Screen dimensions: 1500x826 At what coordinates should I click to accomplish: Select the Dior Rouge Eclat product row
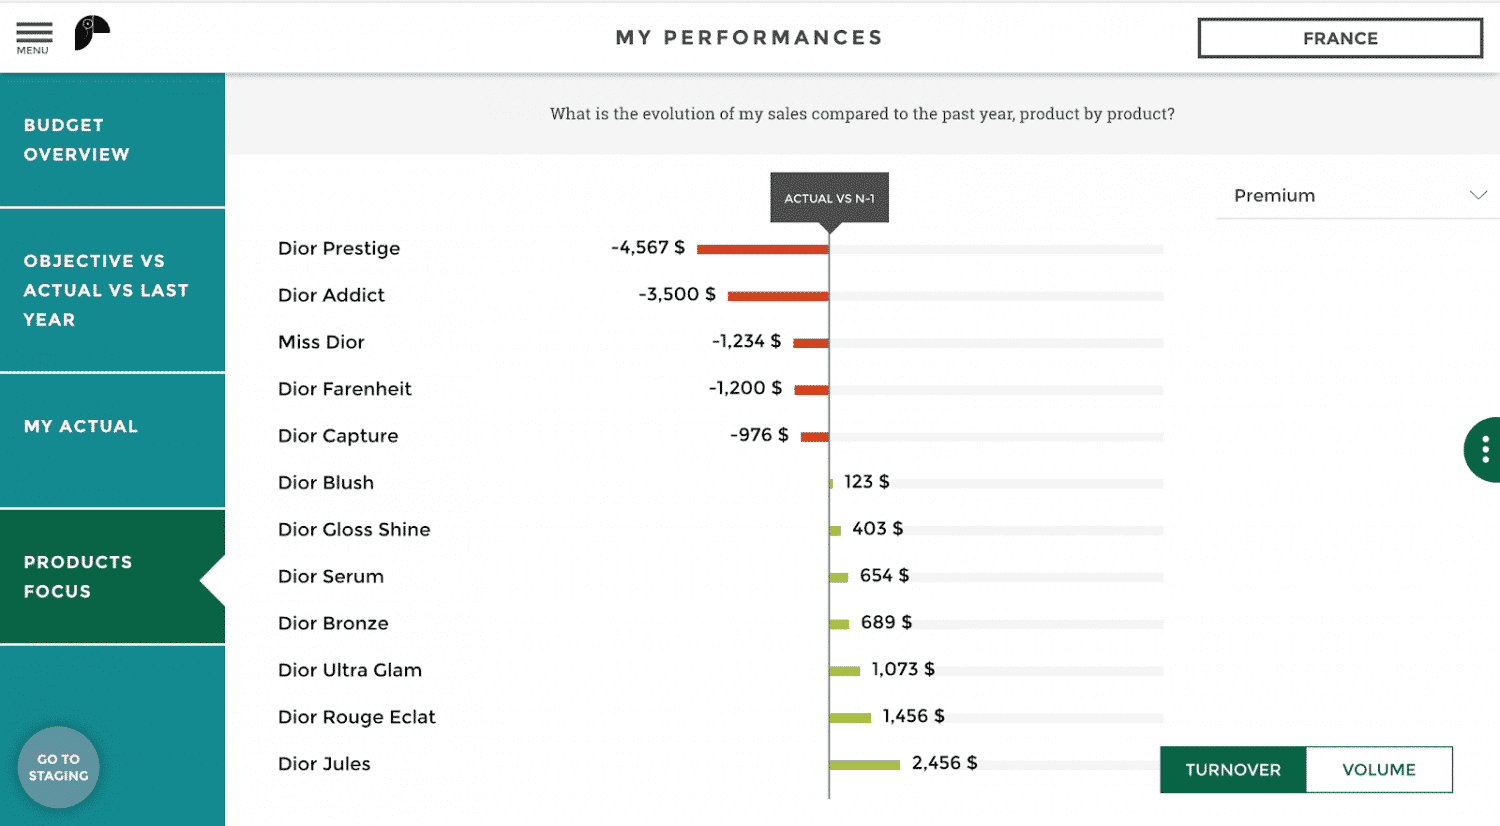(356, 717)
